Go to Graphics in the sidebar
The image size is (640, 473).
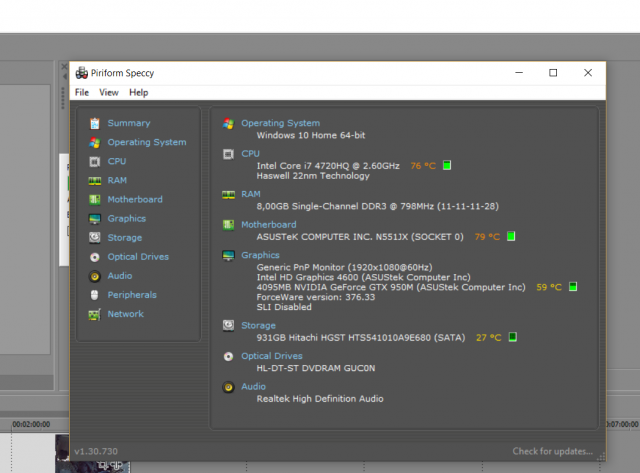pyautogui.click(x=127, y=218)
